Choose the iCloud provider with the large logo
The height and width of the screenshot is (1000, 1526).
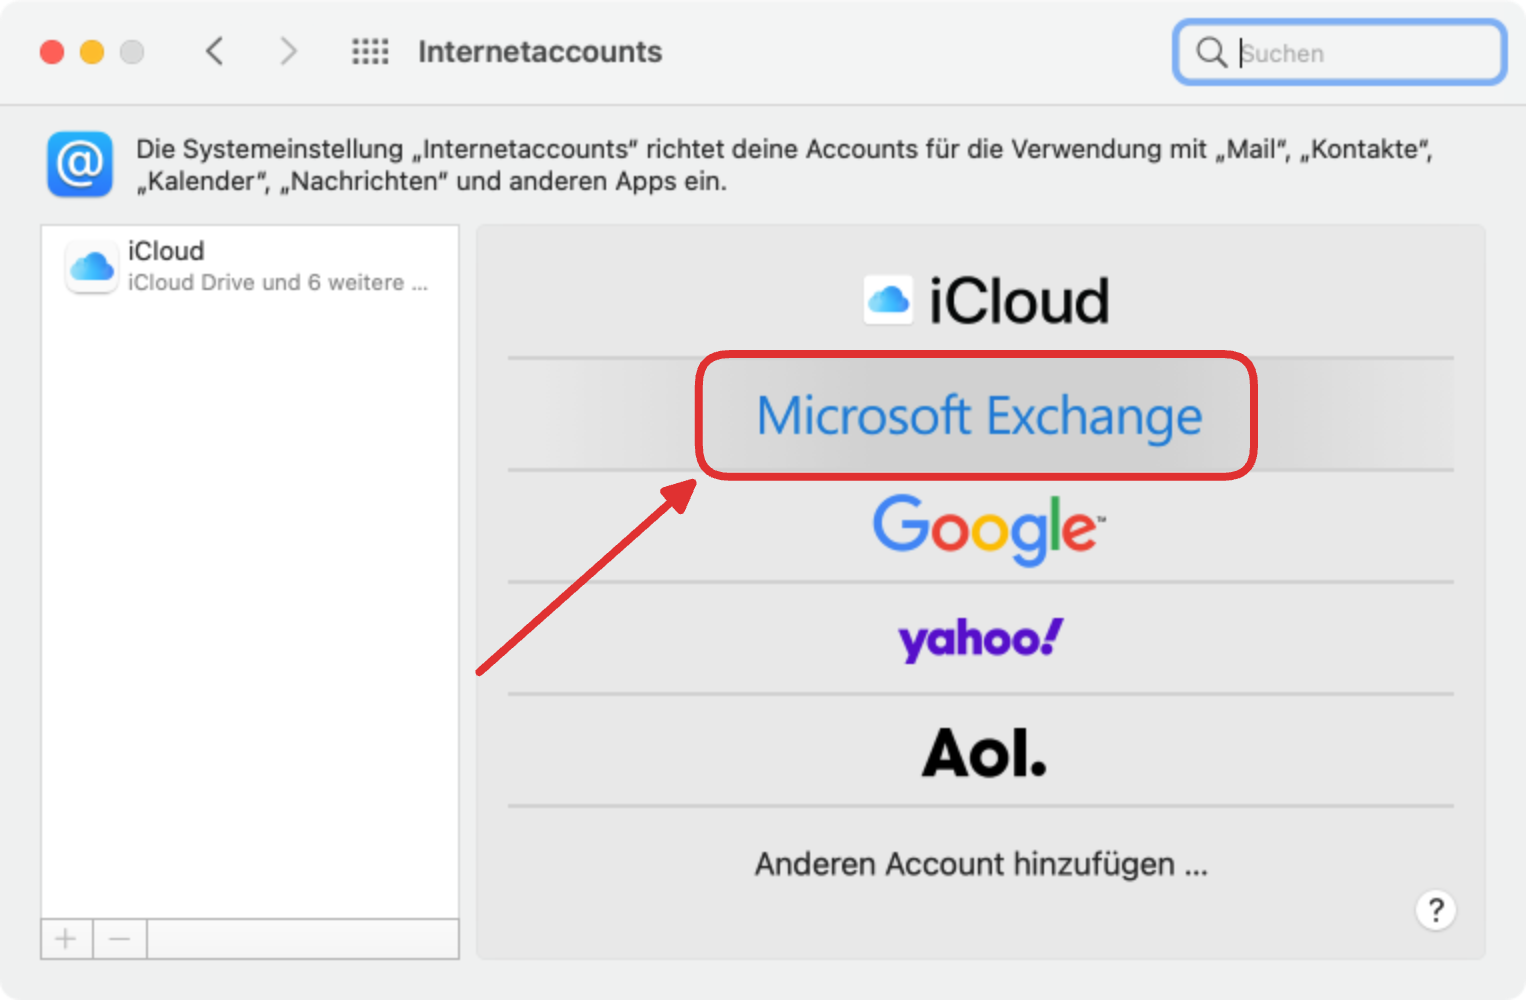(985, 300)
